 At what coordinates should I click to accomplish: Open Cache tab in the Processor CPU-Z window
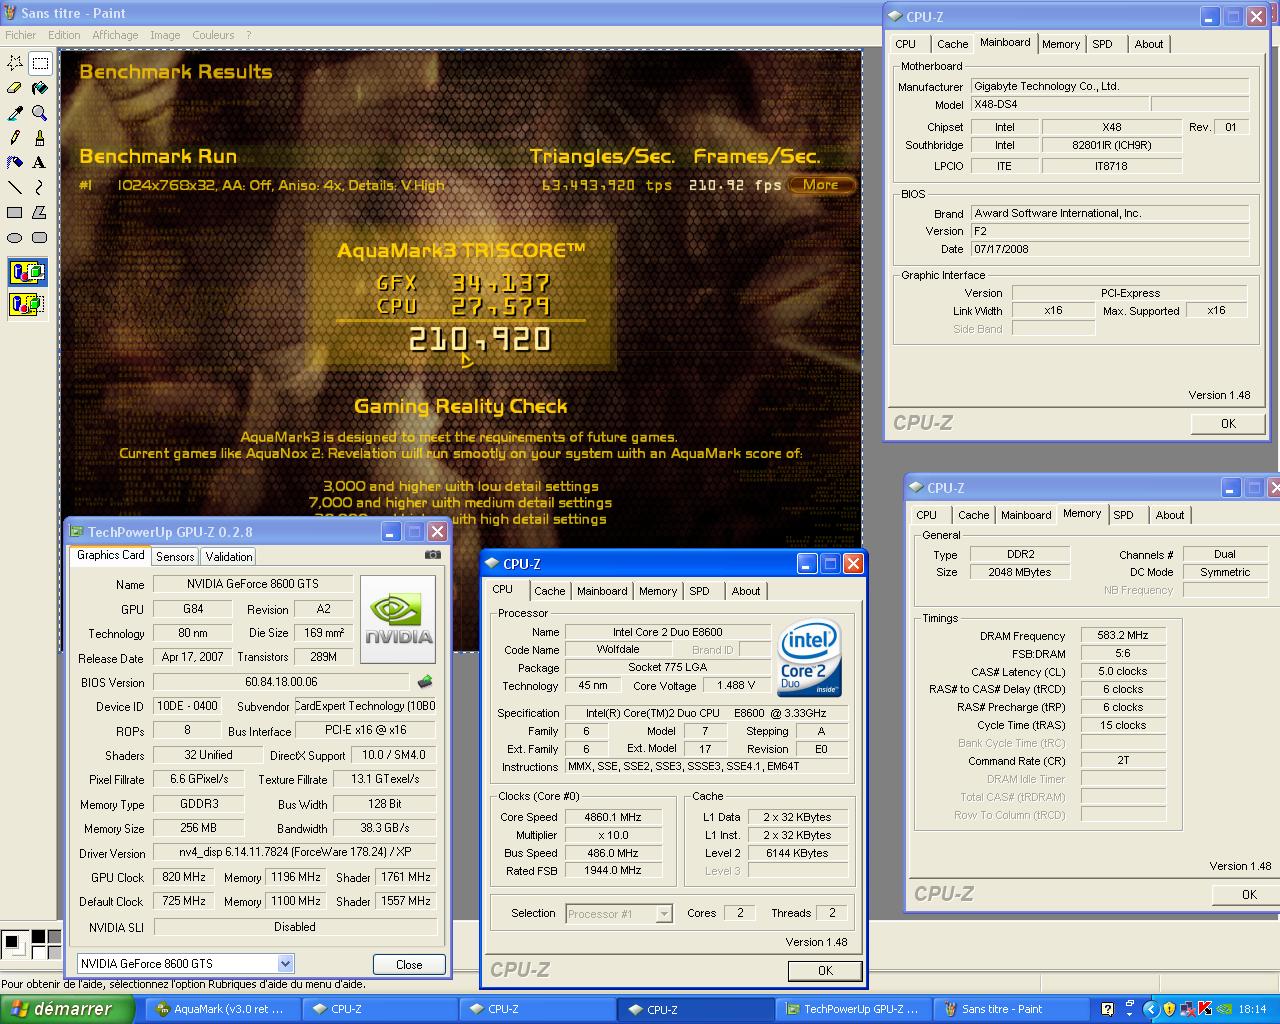550,591
